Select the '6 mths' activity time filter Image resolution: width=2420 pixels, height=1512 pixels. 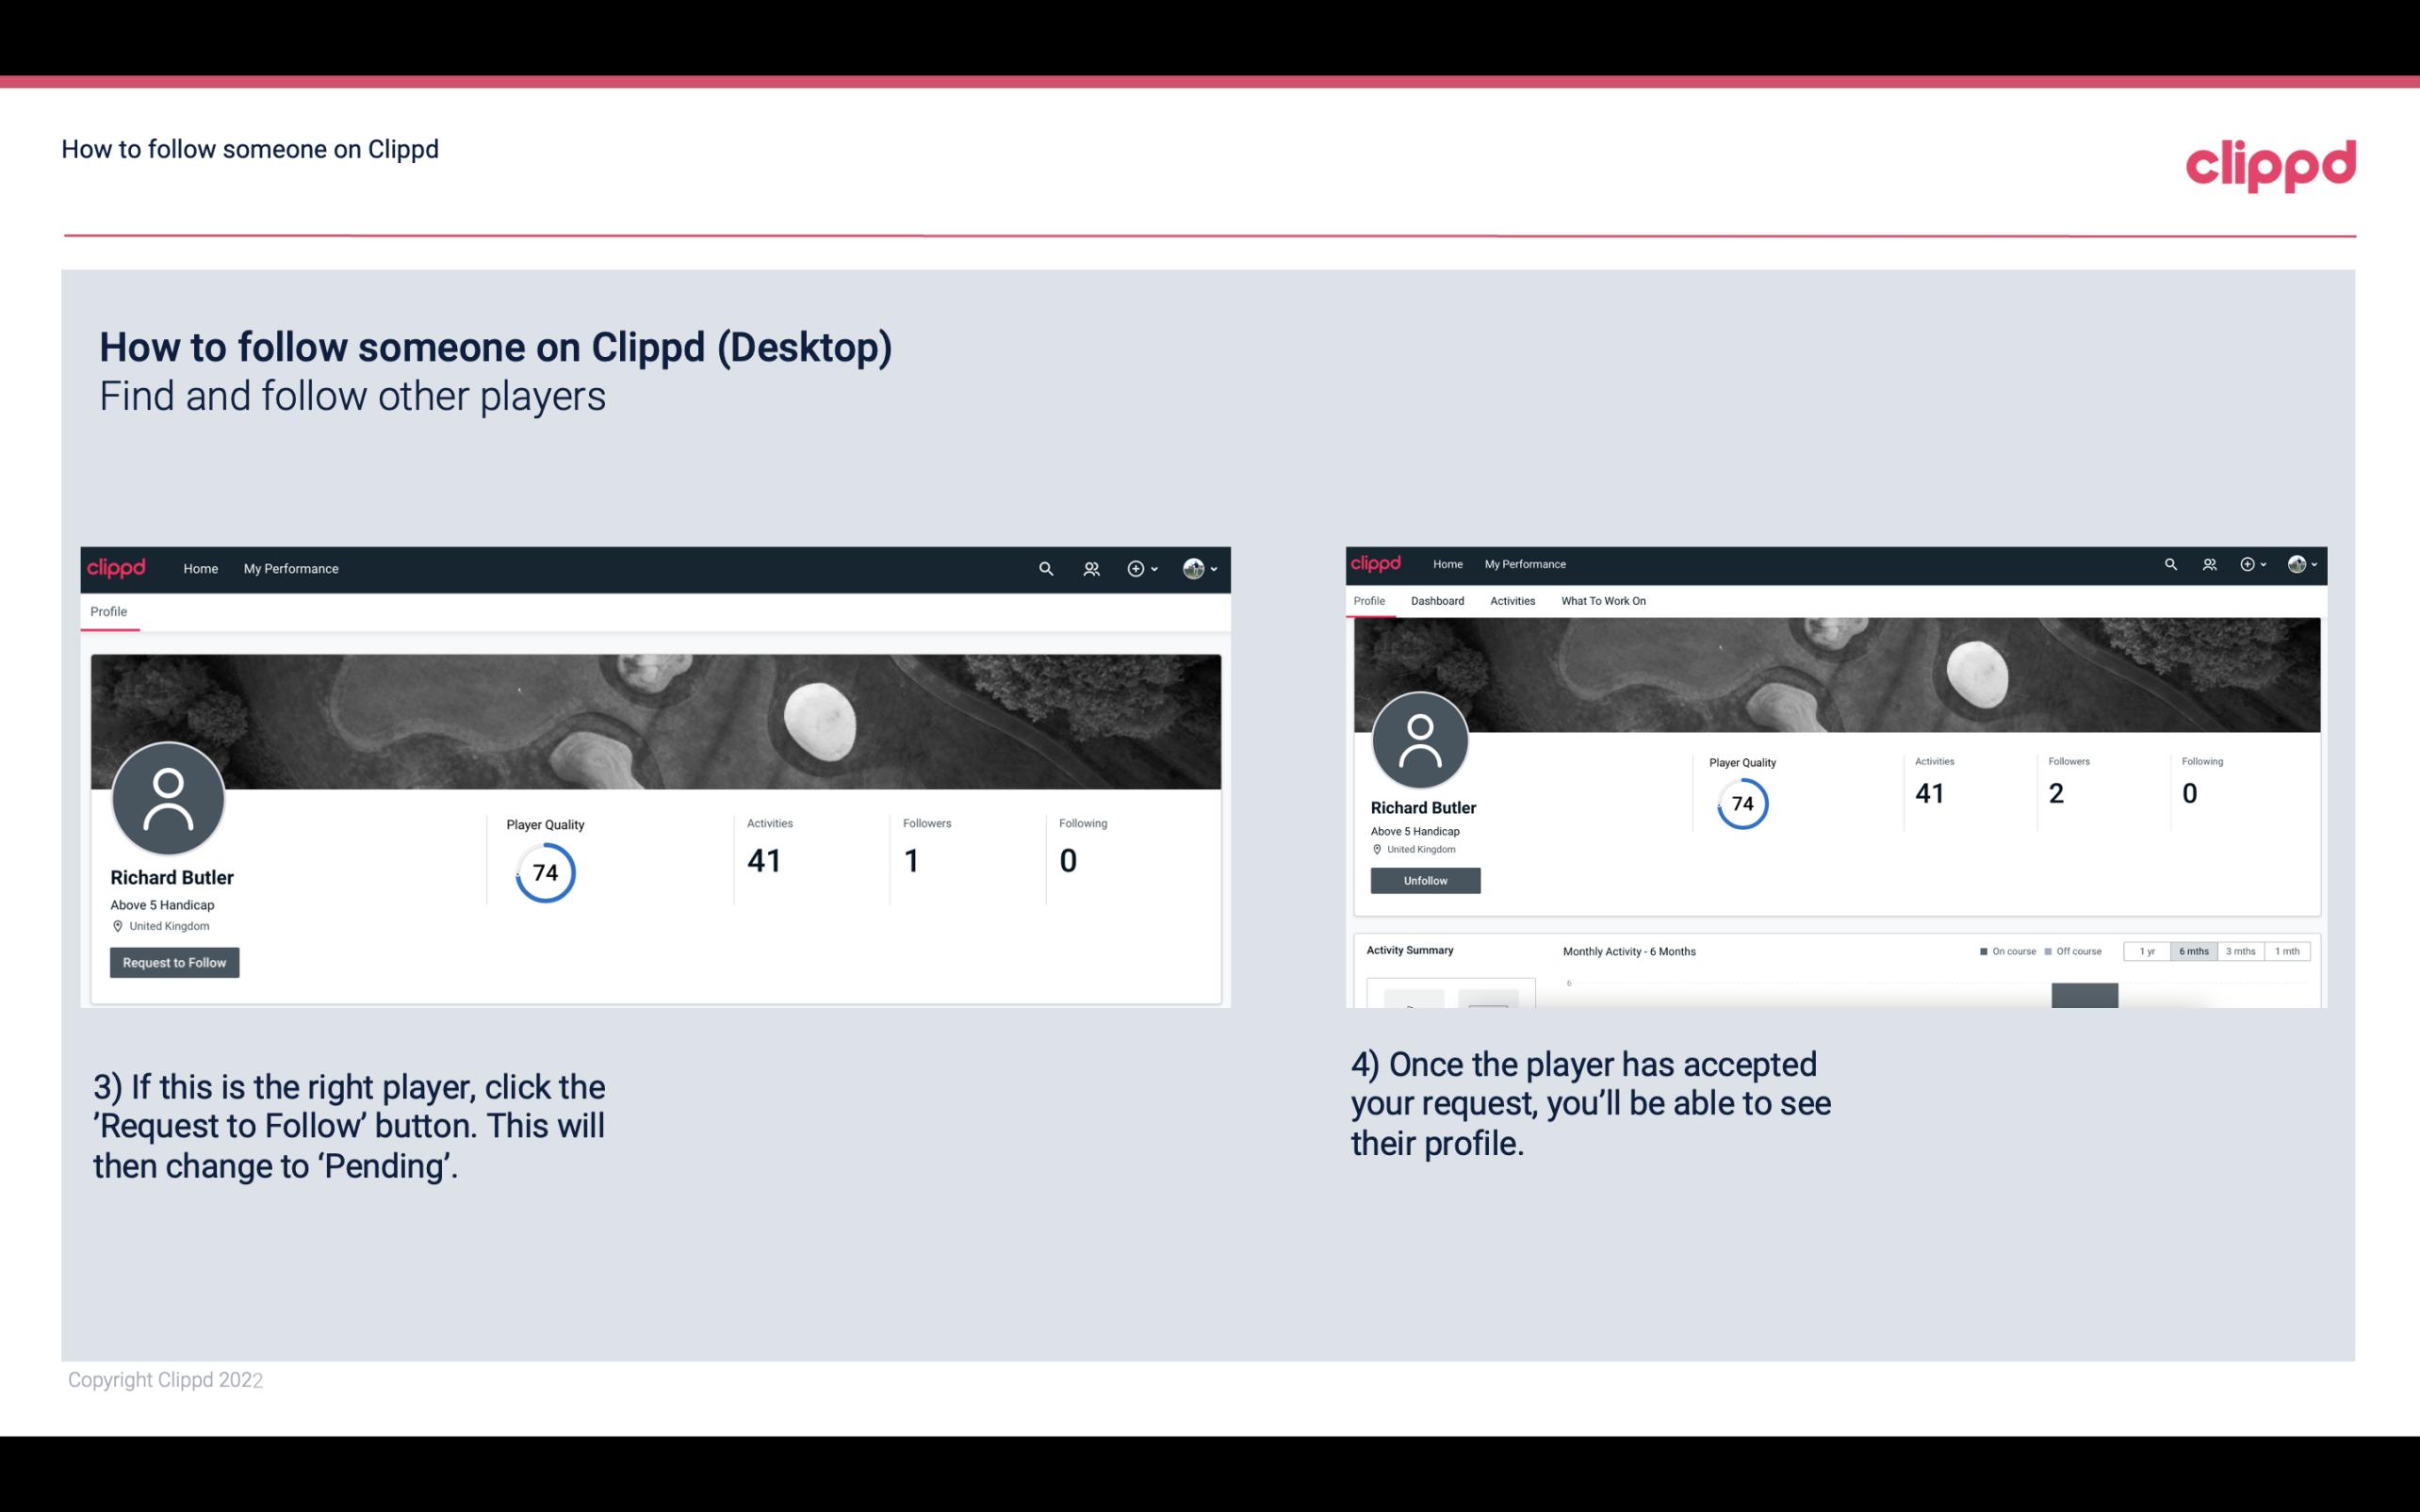(2194, 951)
